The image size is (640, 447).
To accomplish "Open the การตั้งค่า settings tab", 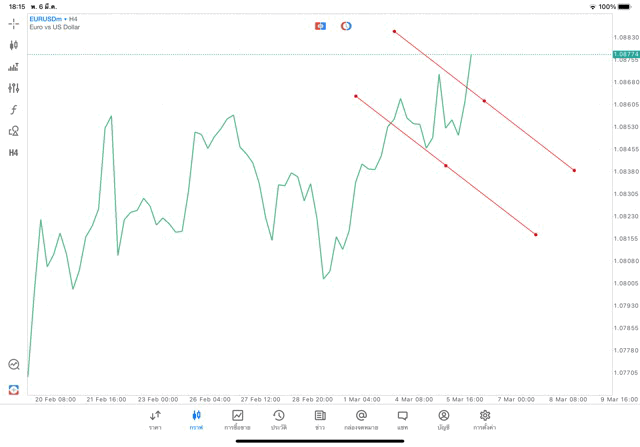I will 485,420.
